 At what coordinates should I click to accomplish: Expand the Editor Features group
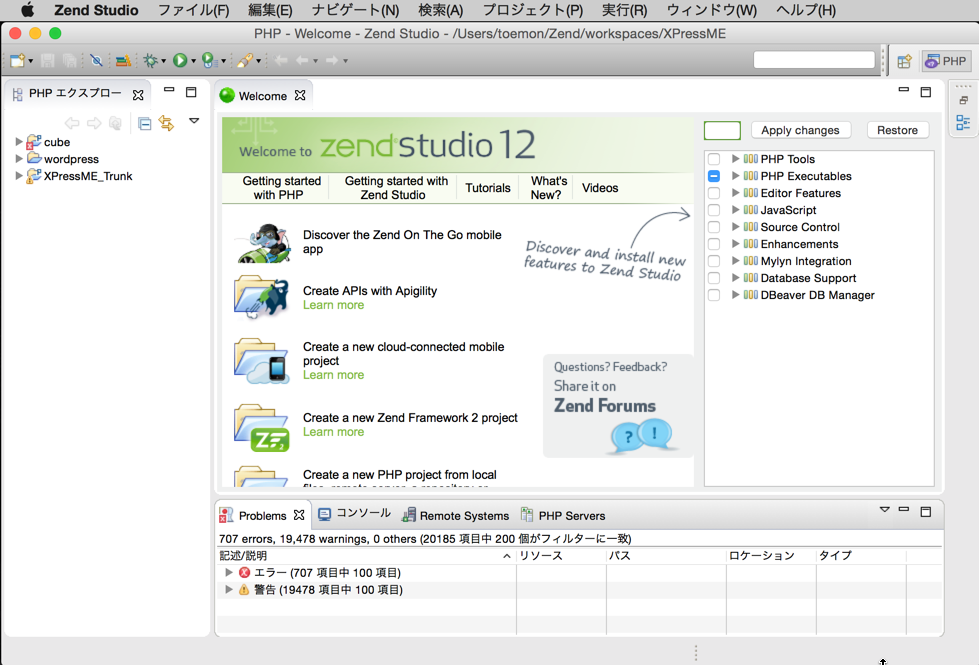click(735, 193)
